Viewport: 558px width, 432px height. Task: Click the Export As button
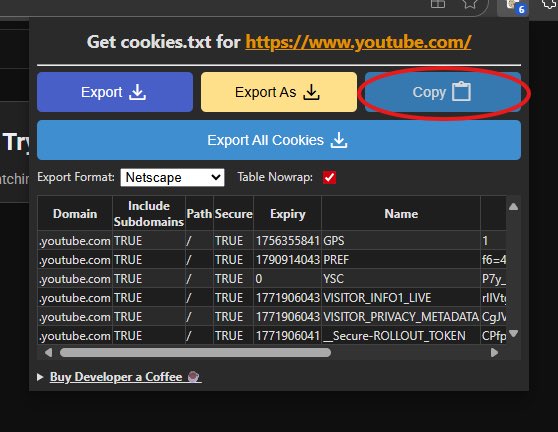279,92
